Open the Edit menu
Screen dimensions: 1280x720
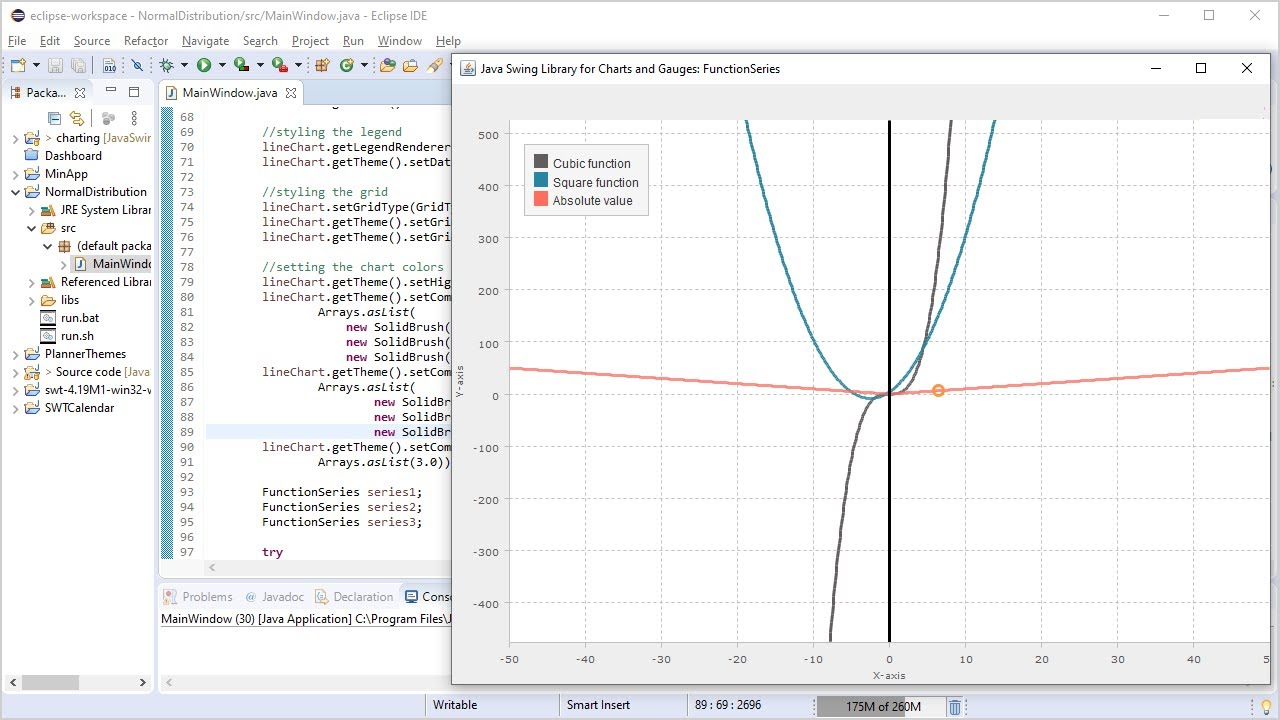[50, 41]
